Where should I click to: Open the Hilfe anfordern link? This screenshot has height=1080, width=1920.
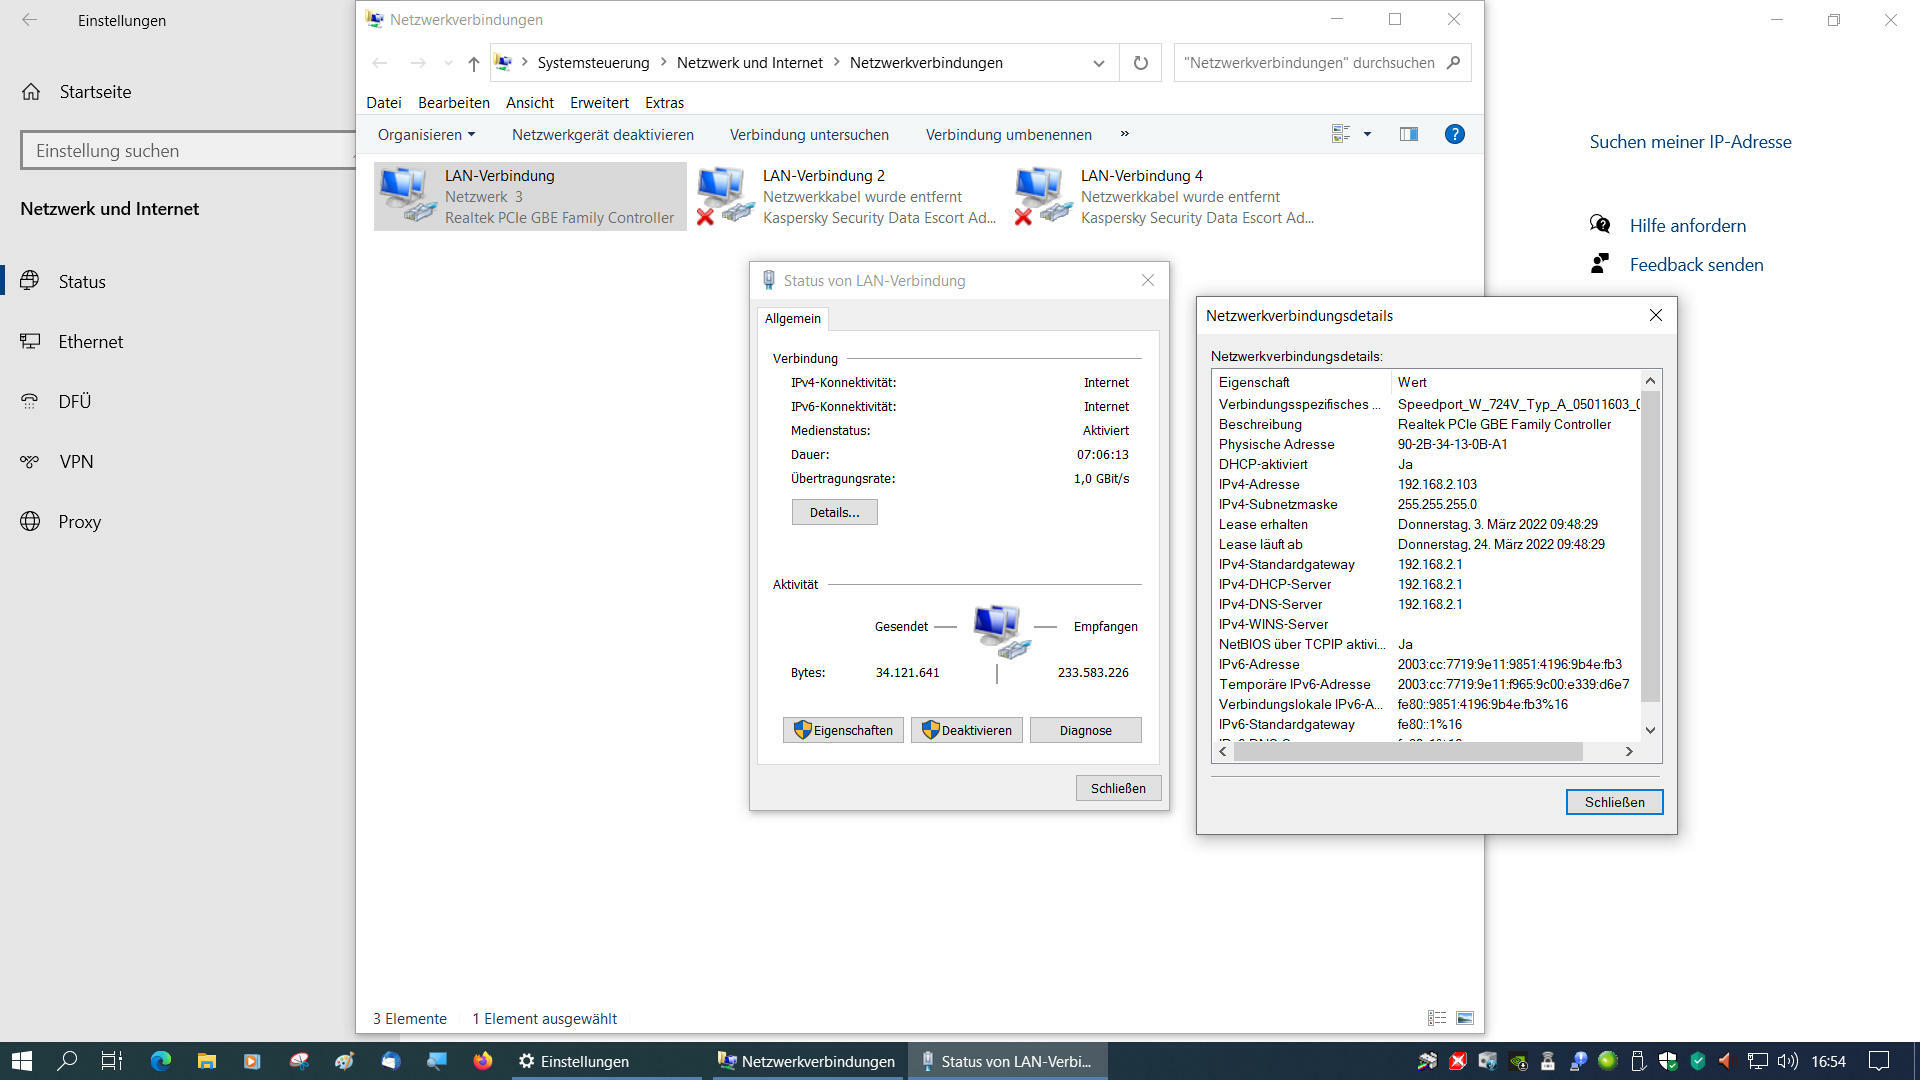coord(1687,226)
